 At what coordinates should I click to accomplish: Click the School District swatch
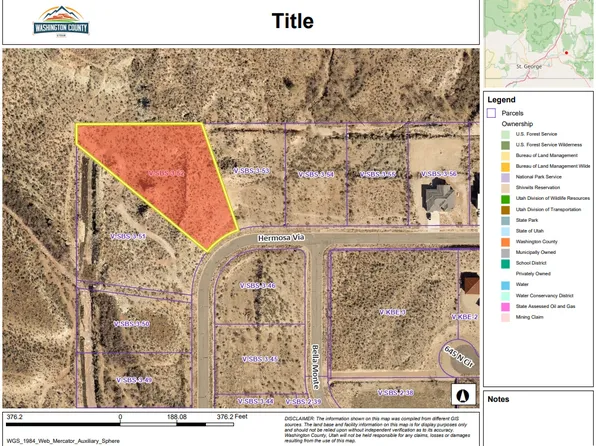506,263
